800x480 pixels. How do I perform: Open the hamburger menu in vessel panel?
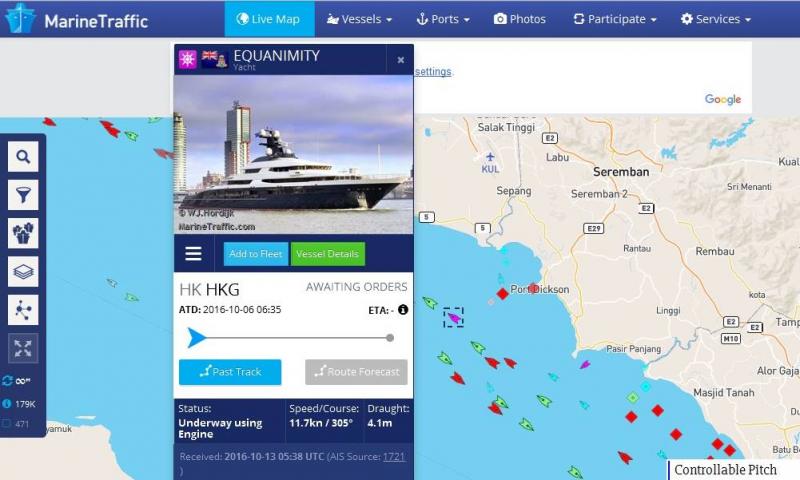pyautogui.click(x=193, y=254)
